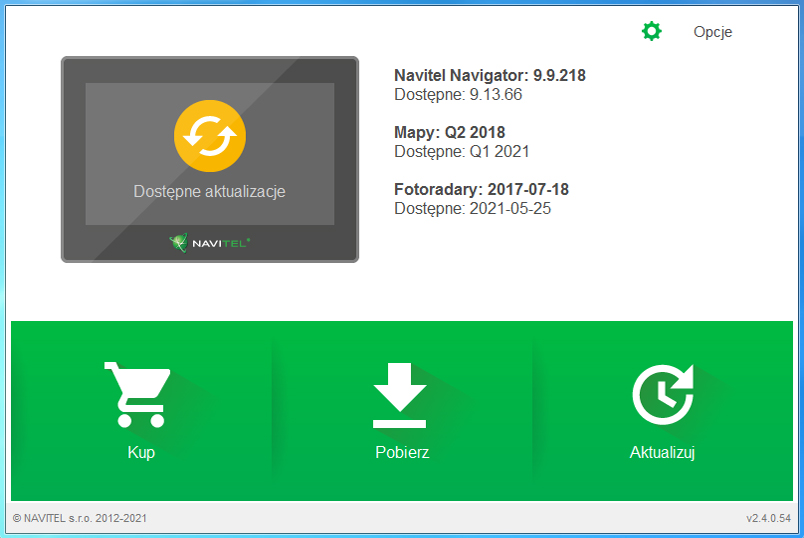This screenshot has height=538, width=804.
Task: Click the clock update icon
Action: click(x=662, y=392)
